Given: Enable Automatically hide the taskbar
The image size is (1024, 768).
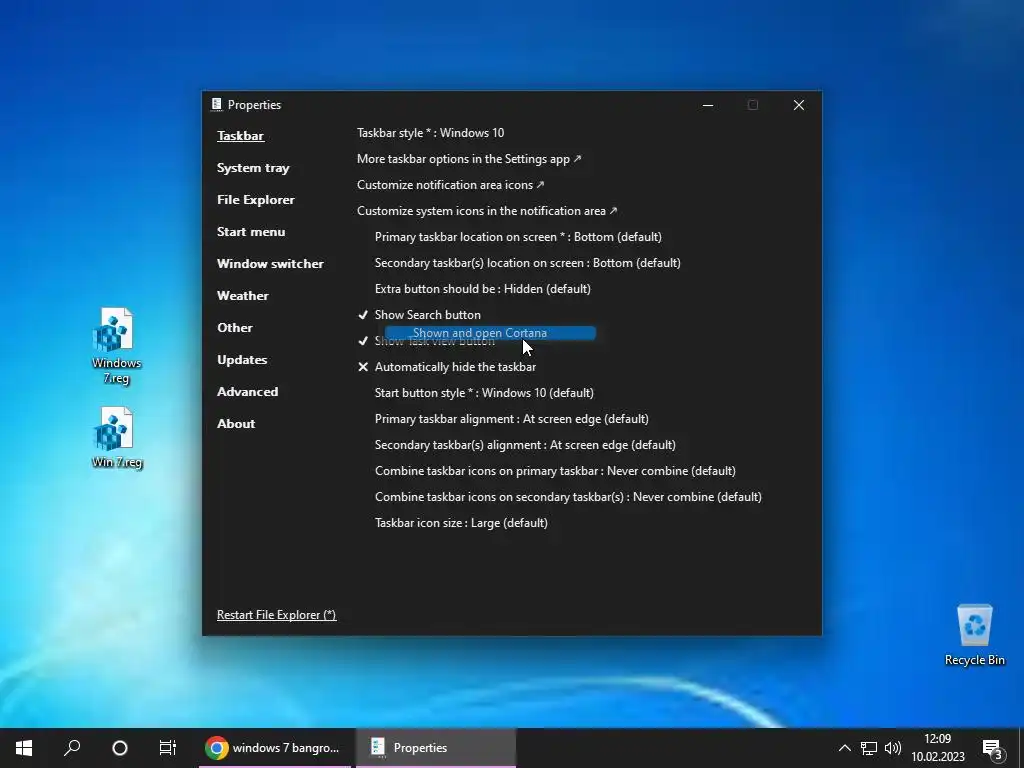Looking at the screenshot, I should click(x=446, y=367).
